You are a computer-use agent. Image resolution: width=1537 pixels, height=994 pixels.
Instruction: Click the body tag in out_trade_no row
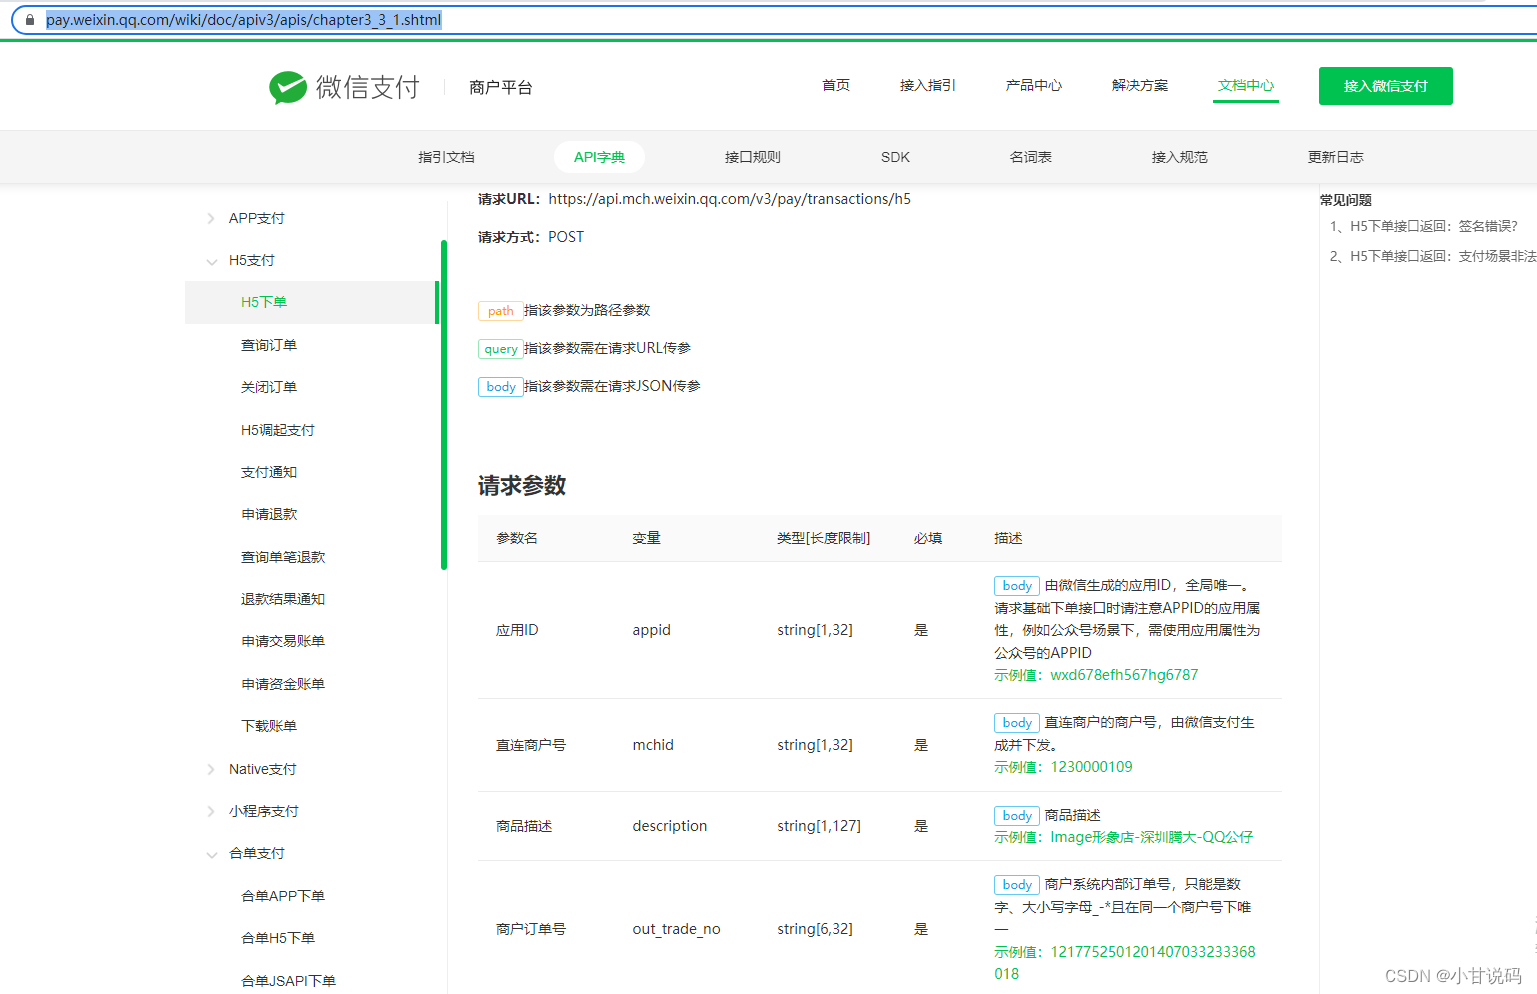pyautogui.click(x=1016, y=884)
